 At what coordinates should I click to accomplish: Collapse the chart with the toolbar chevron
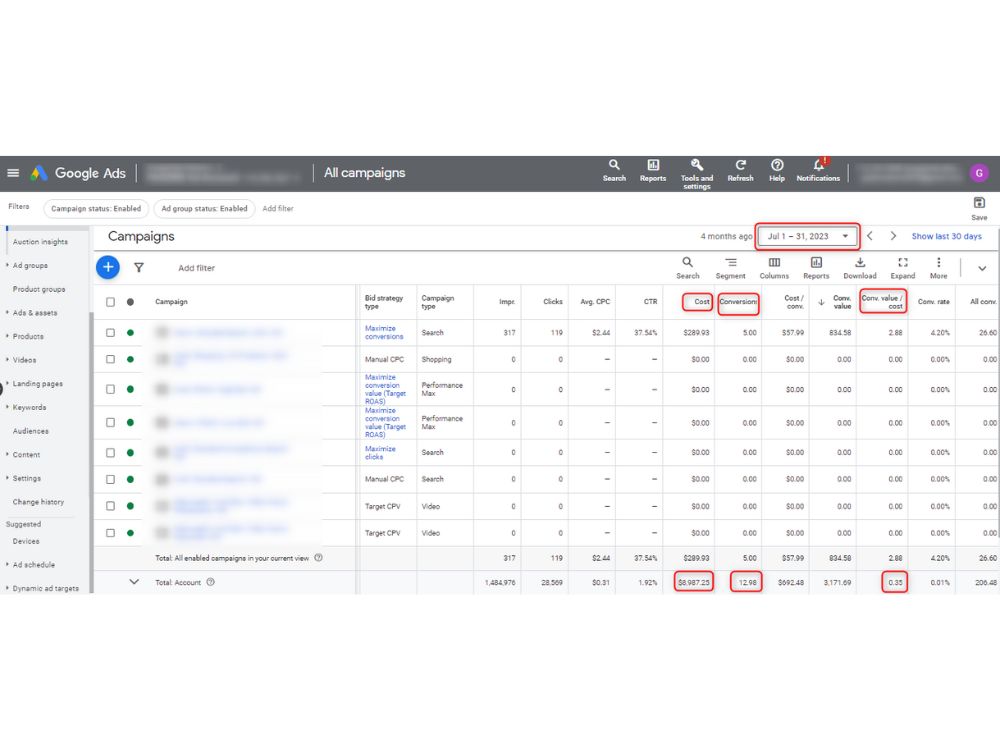[x=982, y=268]
